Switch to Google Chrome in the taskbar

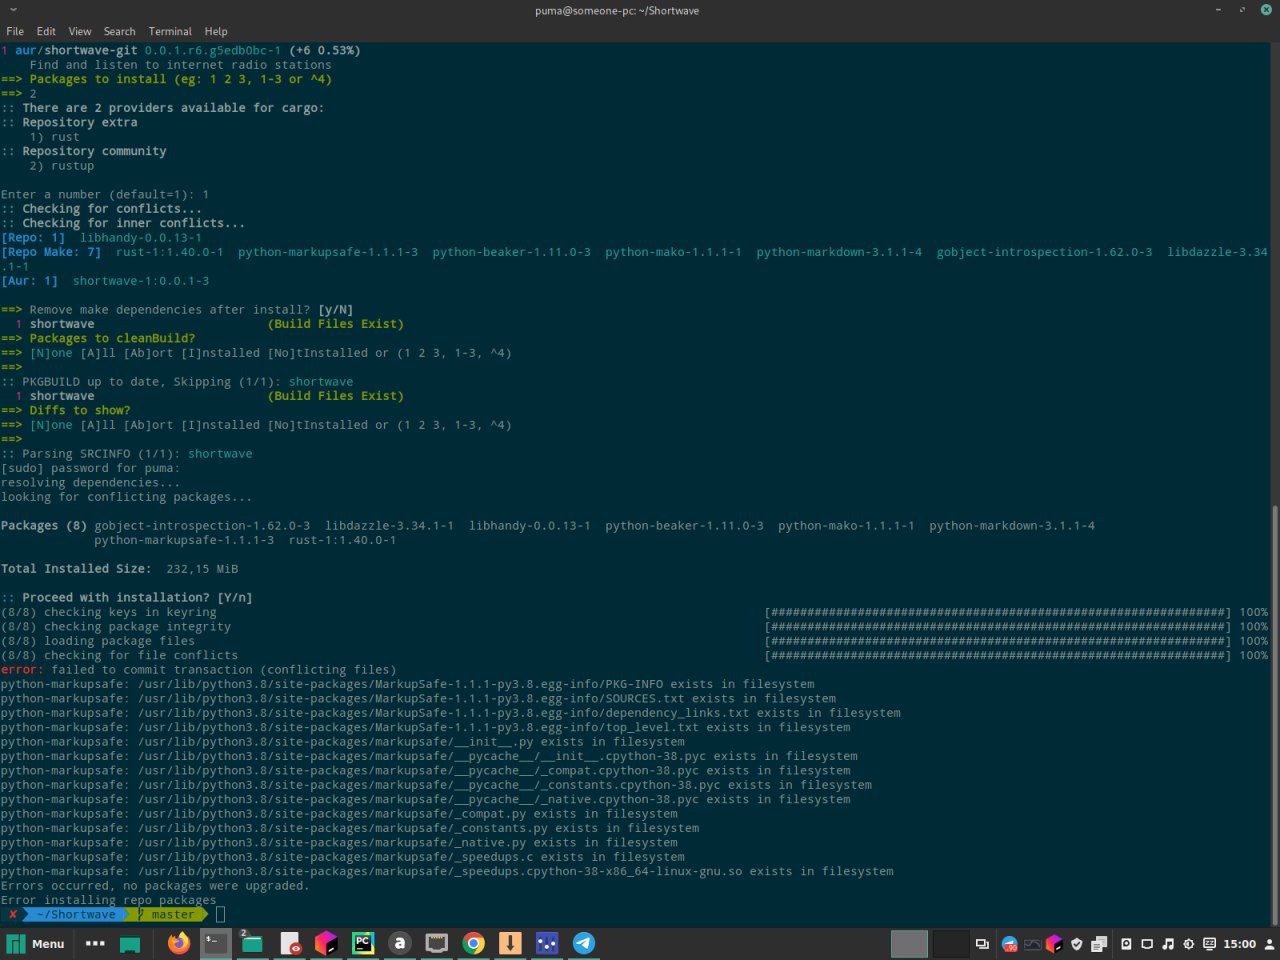[474, 943]
